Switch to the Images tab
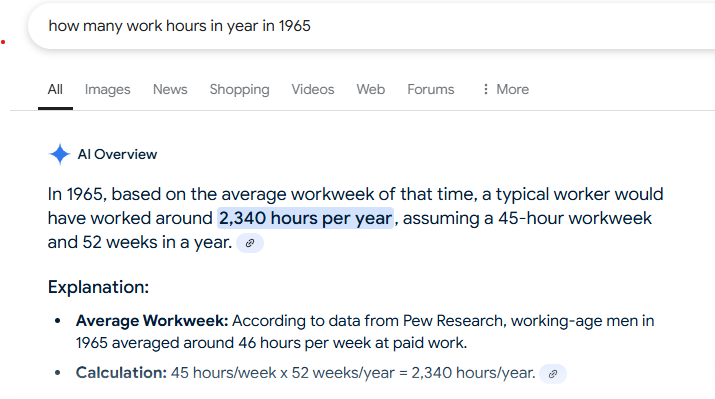715x399 pixels. click(x=108, y=89)
